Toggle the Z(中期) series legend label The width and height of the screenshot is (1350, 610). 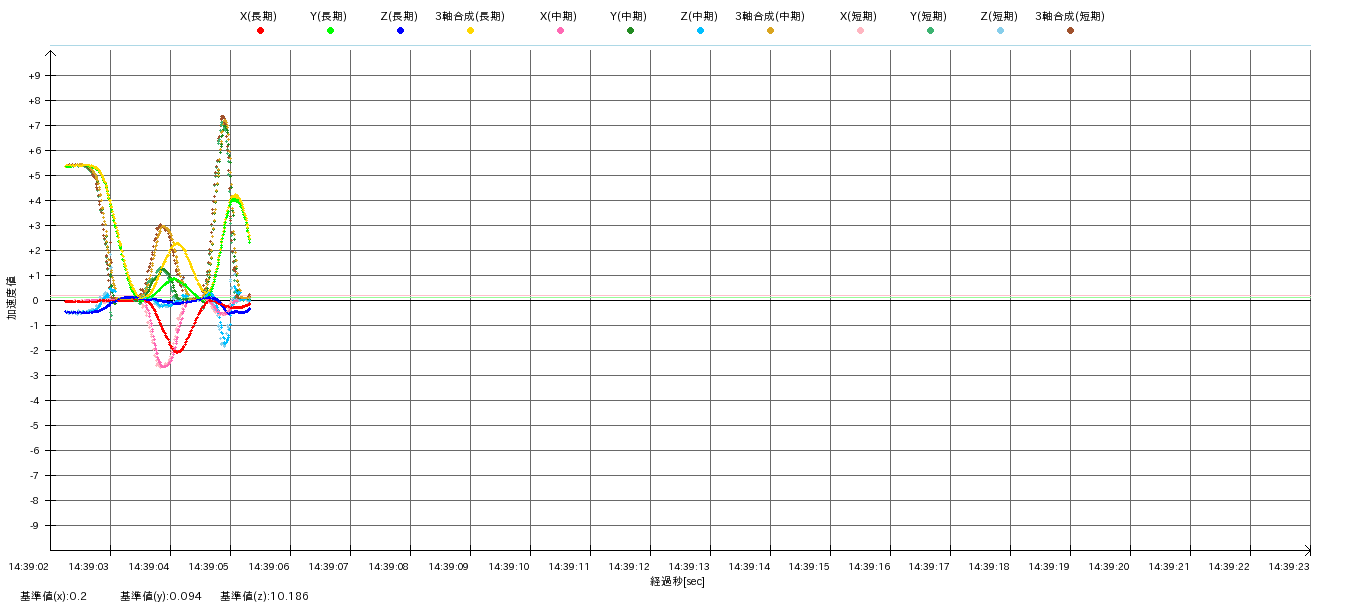[x=699, y=16]
